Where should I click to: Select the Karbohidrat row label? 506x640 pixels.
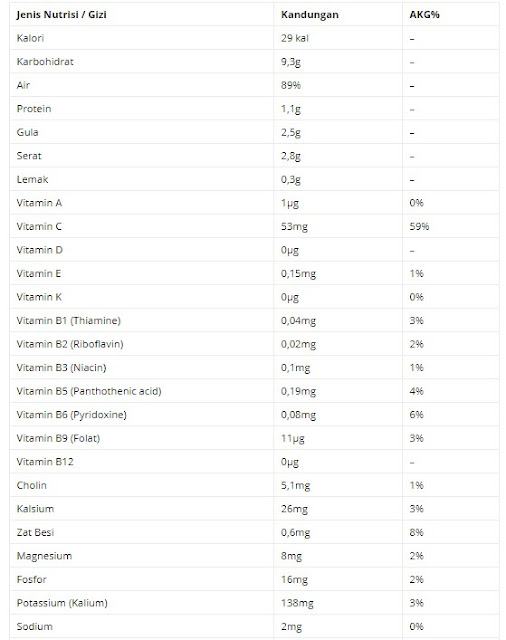[x=45, y=62]
